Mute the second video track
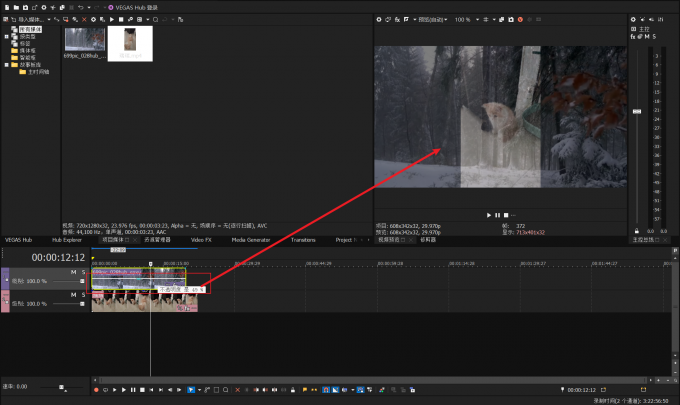This screenshot has width=680, height=405. (73, 294)
